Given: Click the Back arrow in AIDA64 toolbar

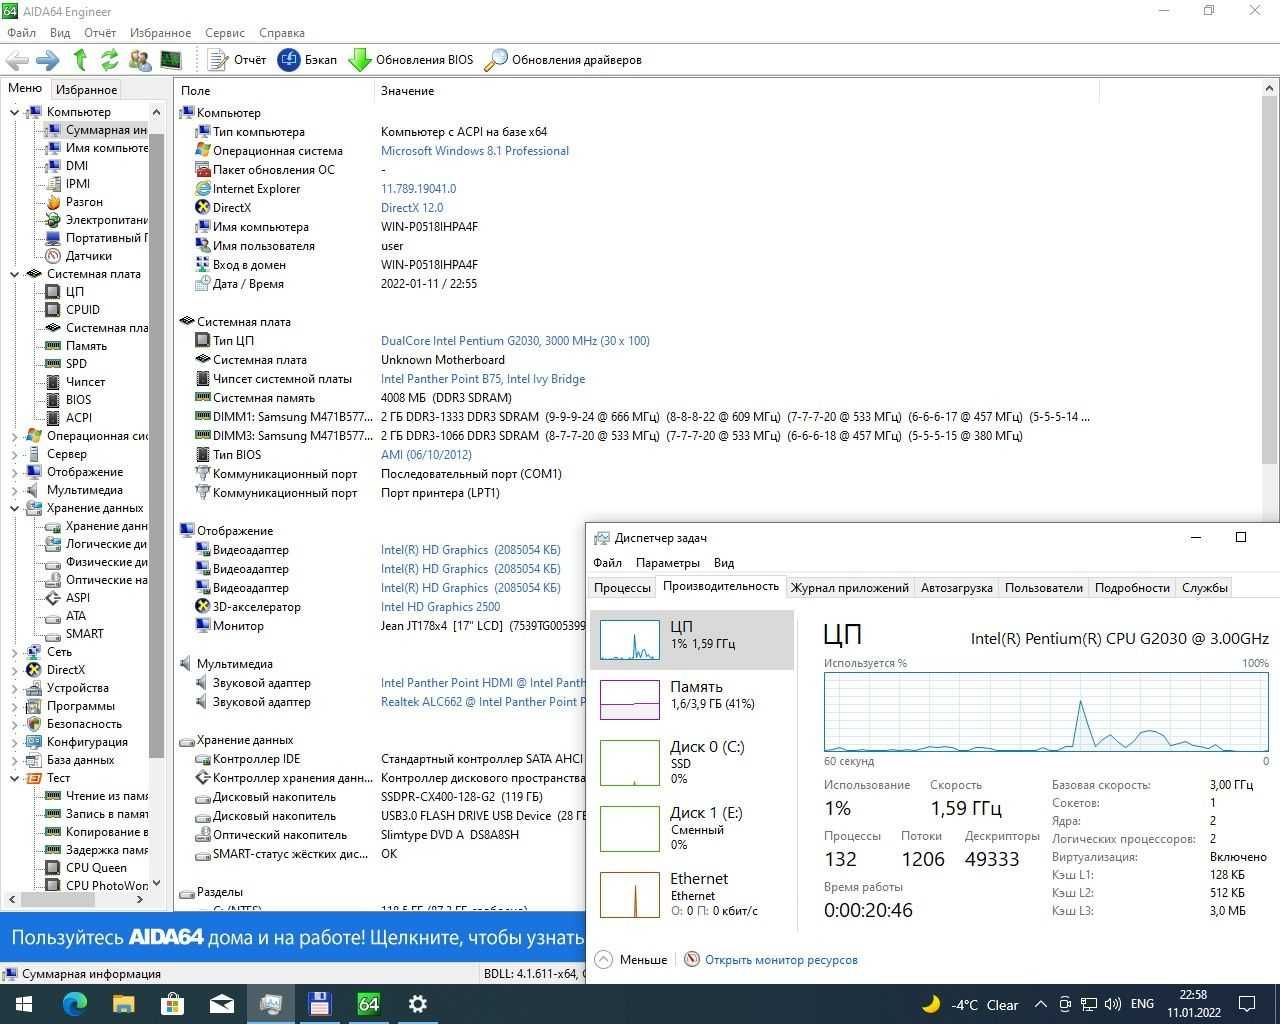Looking at the screenshot, I should click(18, 60).
